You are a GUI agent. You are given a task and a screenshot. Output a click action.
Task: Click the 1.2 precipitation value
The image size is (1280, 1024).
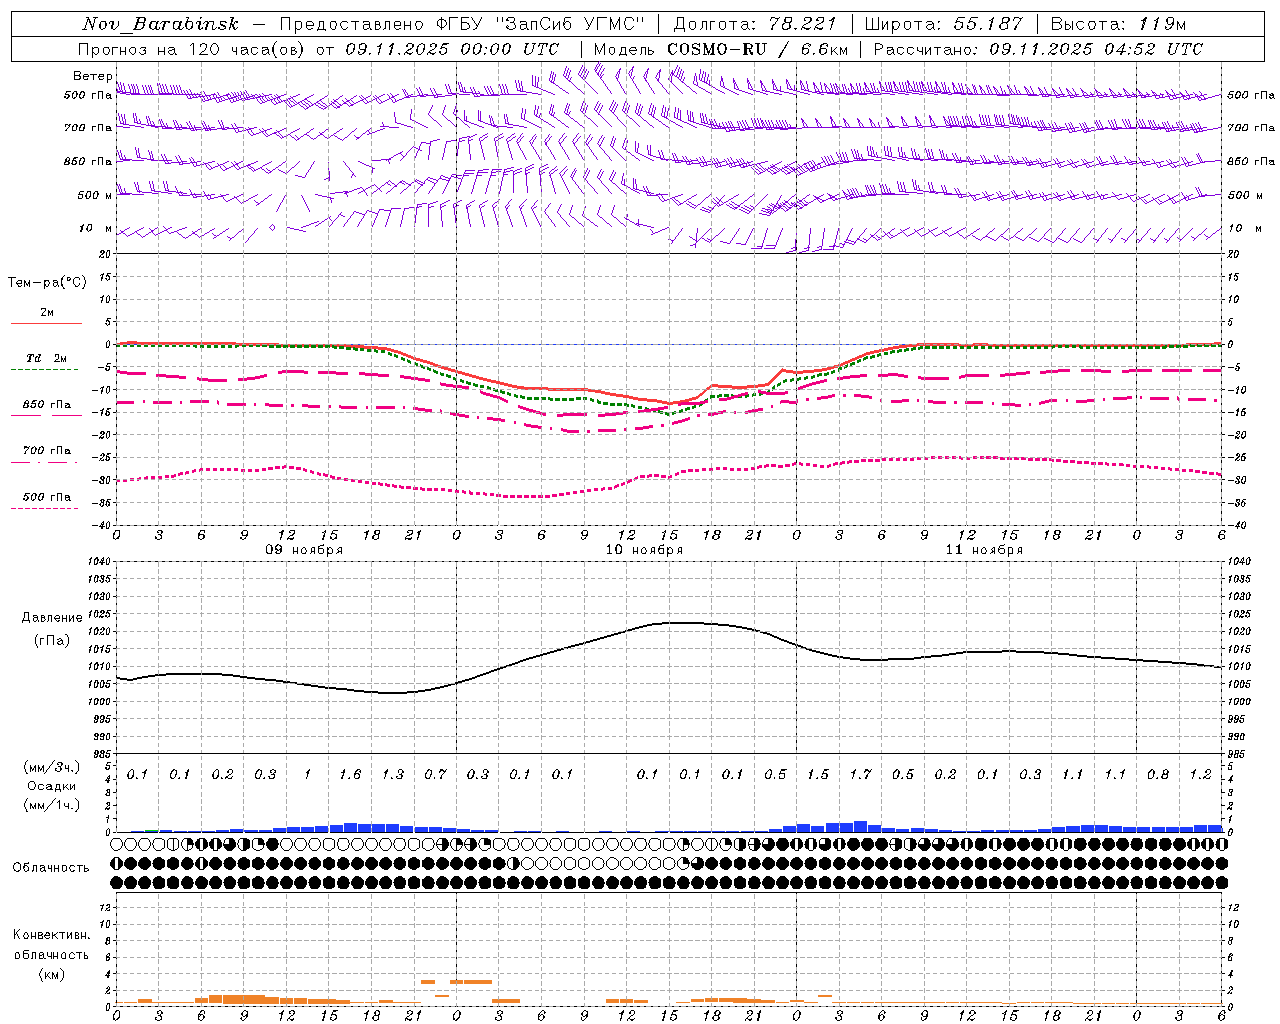[x=1201, y=775]
